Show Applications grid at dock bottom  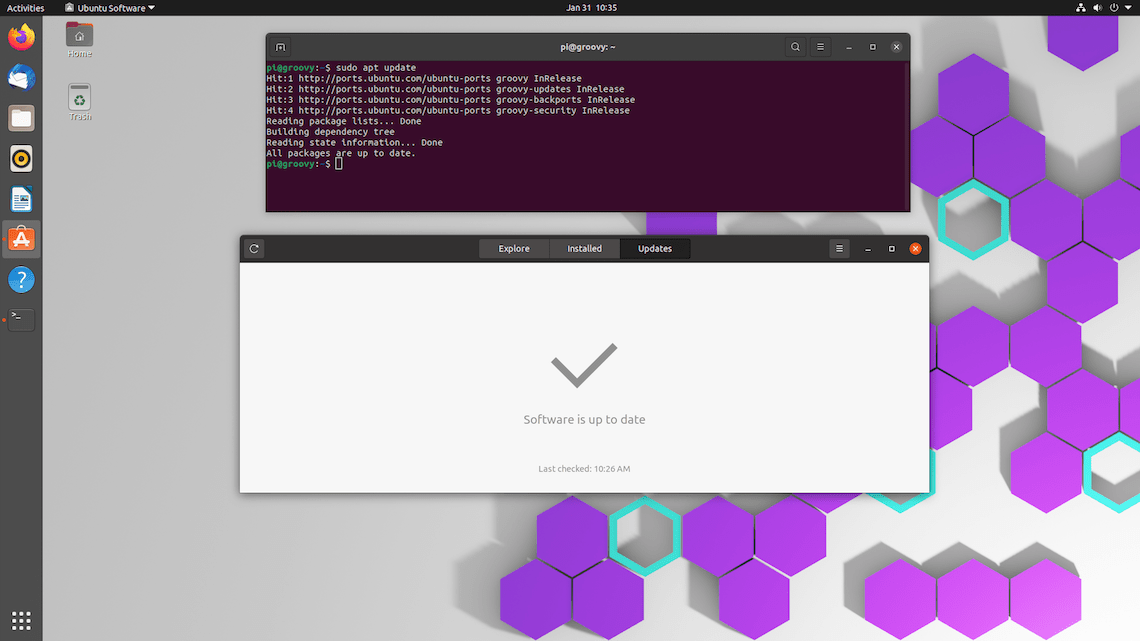pyautogui.click(x=21, y=620)
